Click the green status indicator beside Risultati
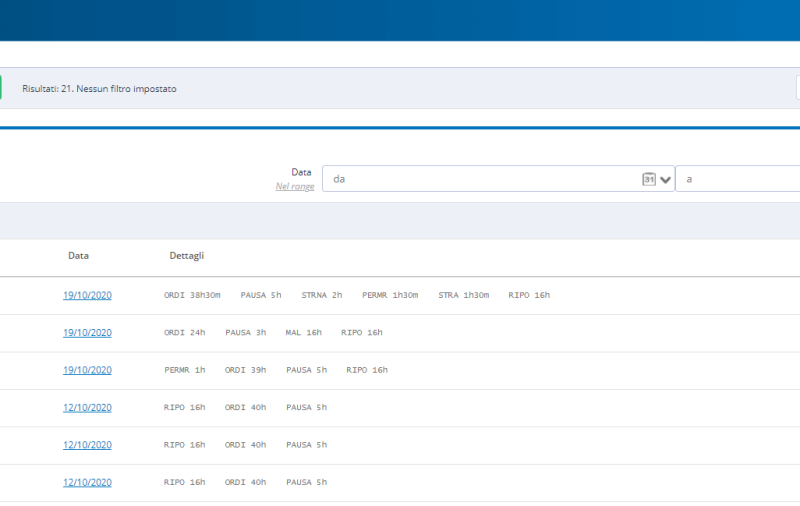 [x=1, y=88]
